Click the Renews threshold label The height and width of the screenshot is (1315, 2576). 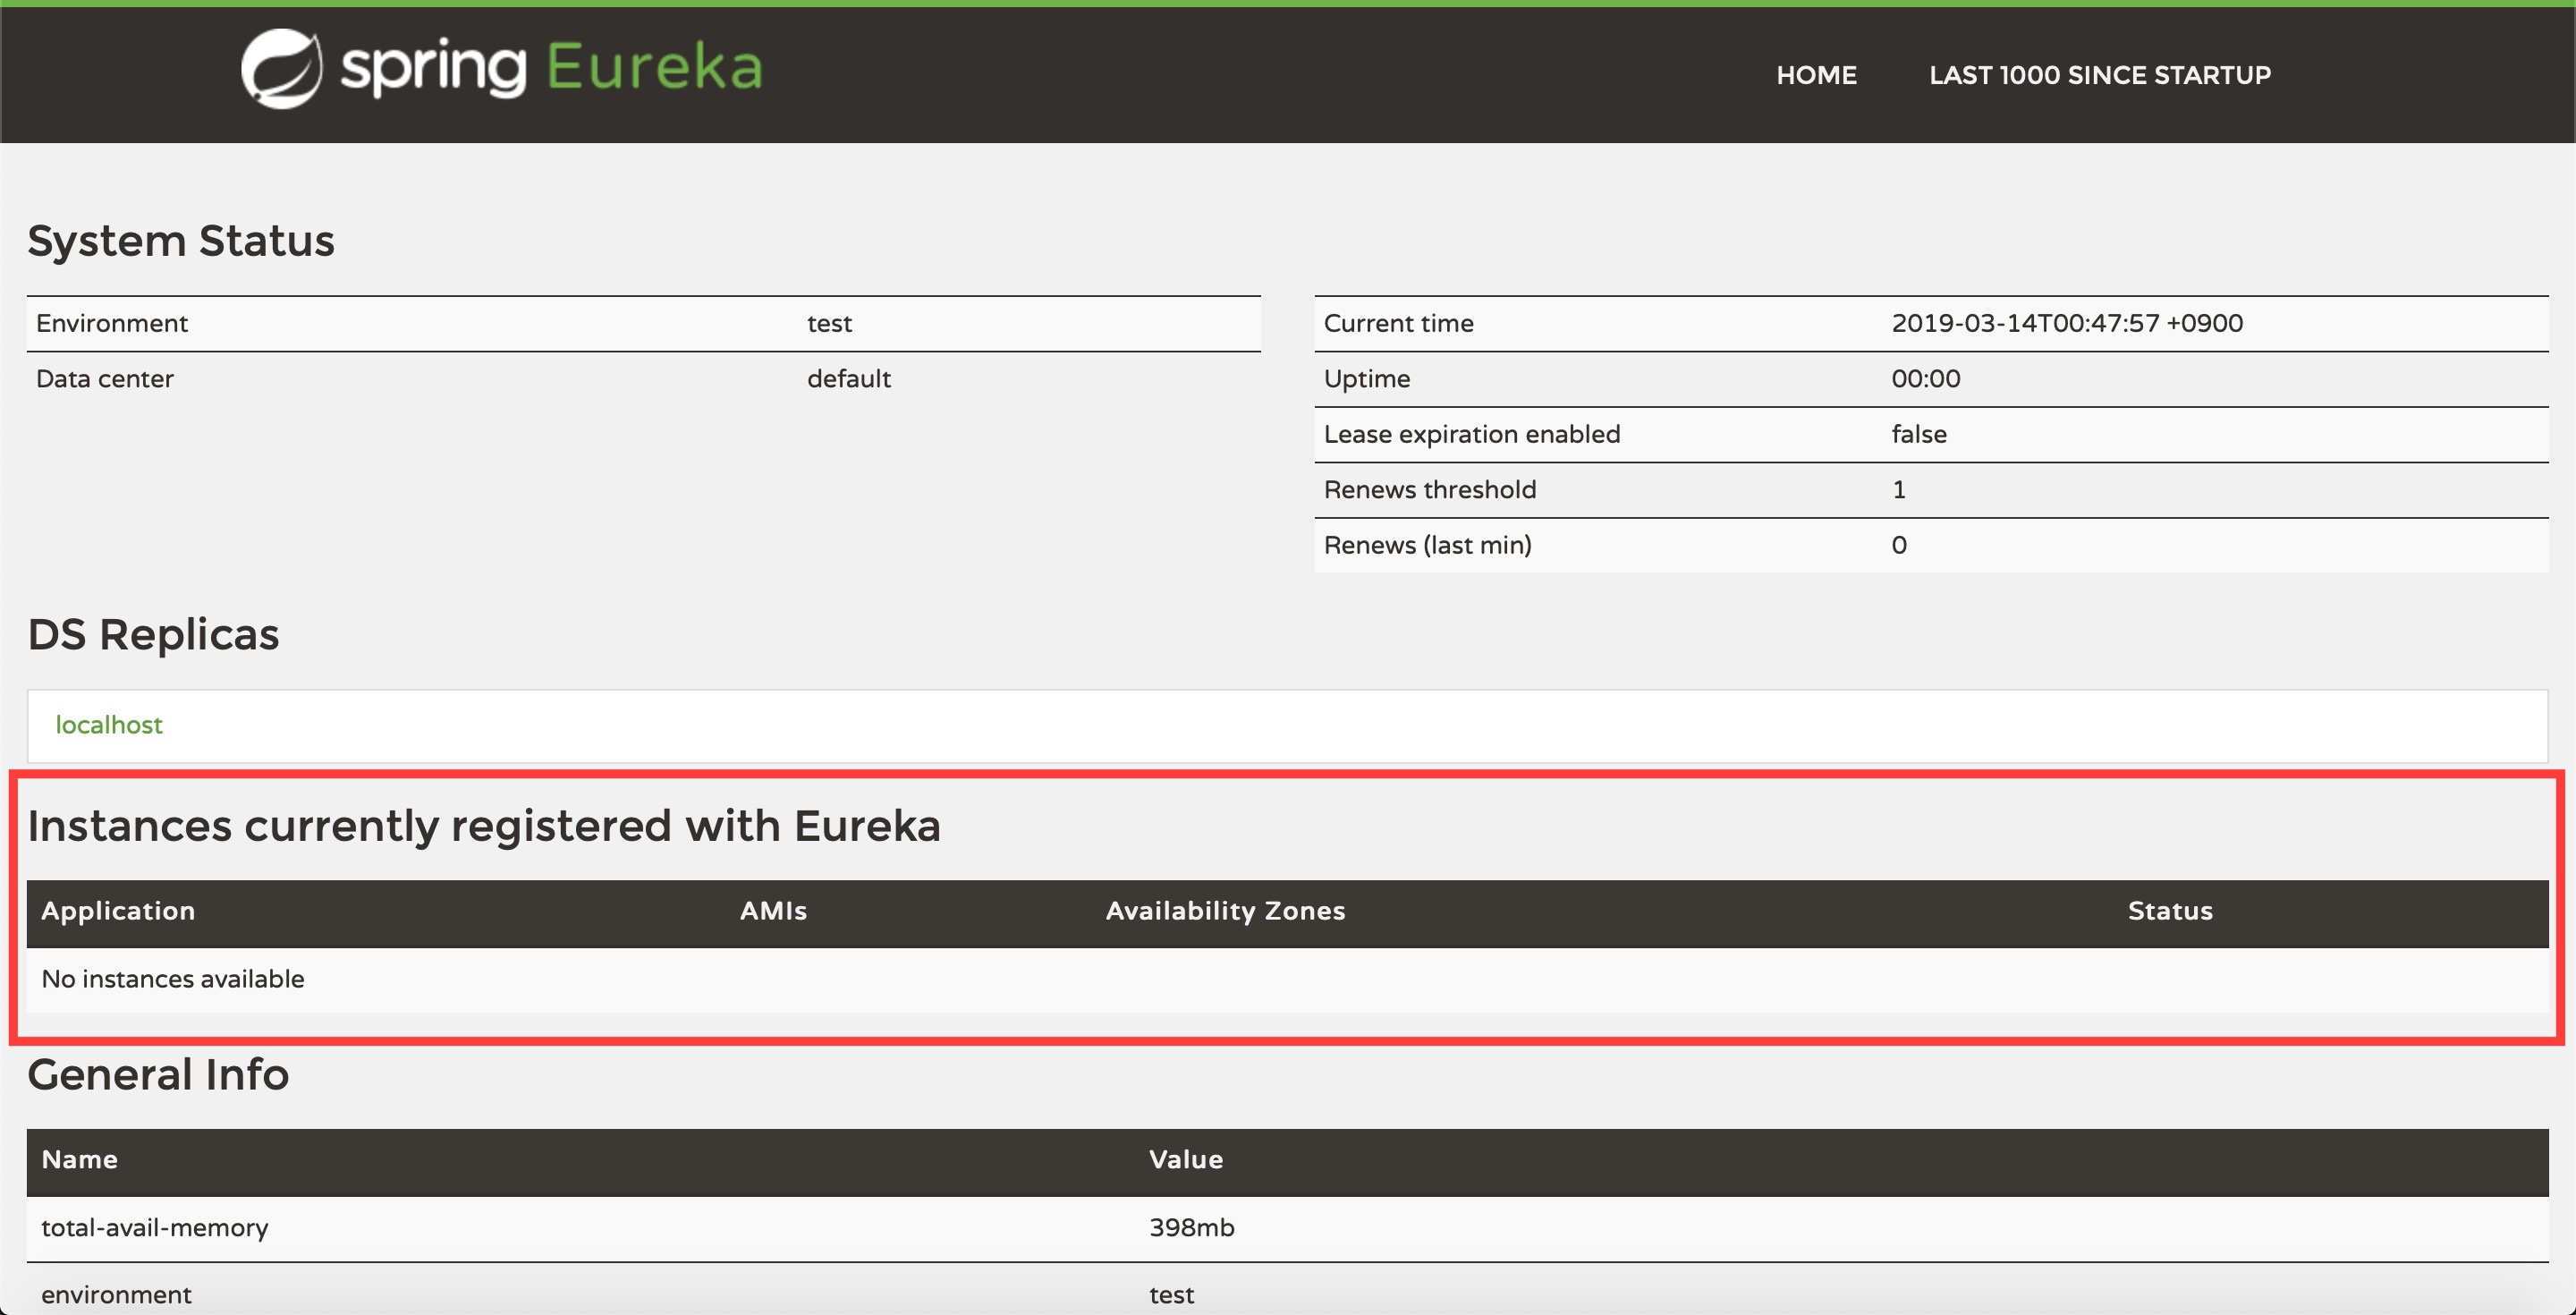point(1430,490)
